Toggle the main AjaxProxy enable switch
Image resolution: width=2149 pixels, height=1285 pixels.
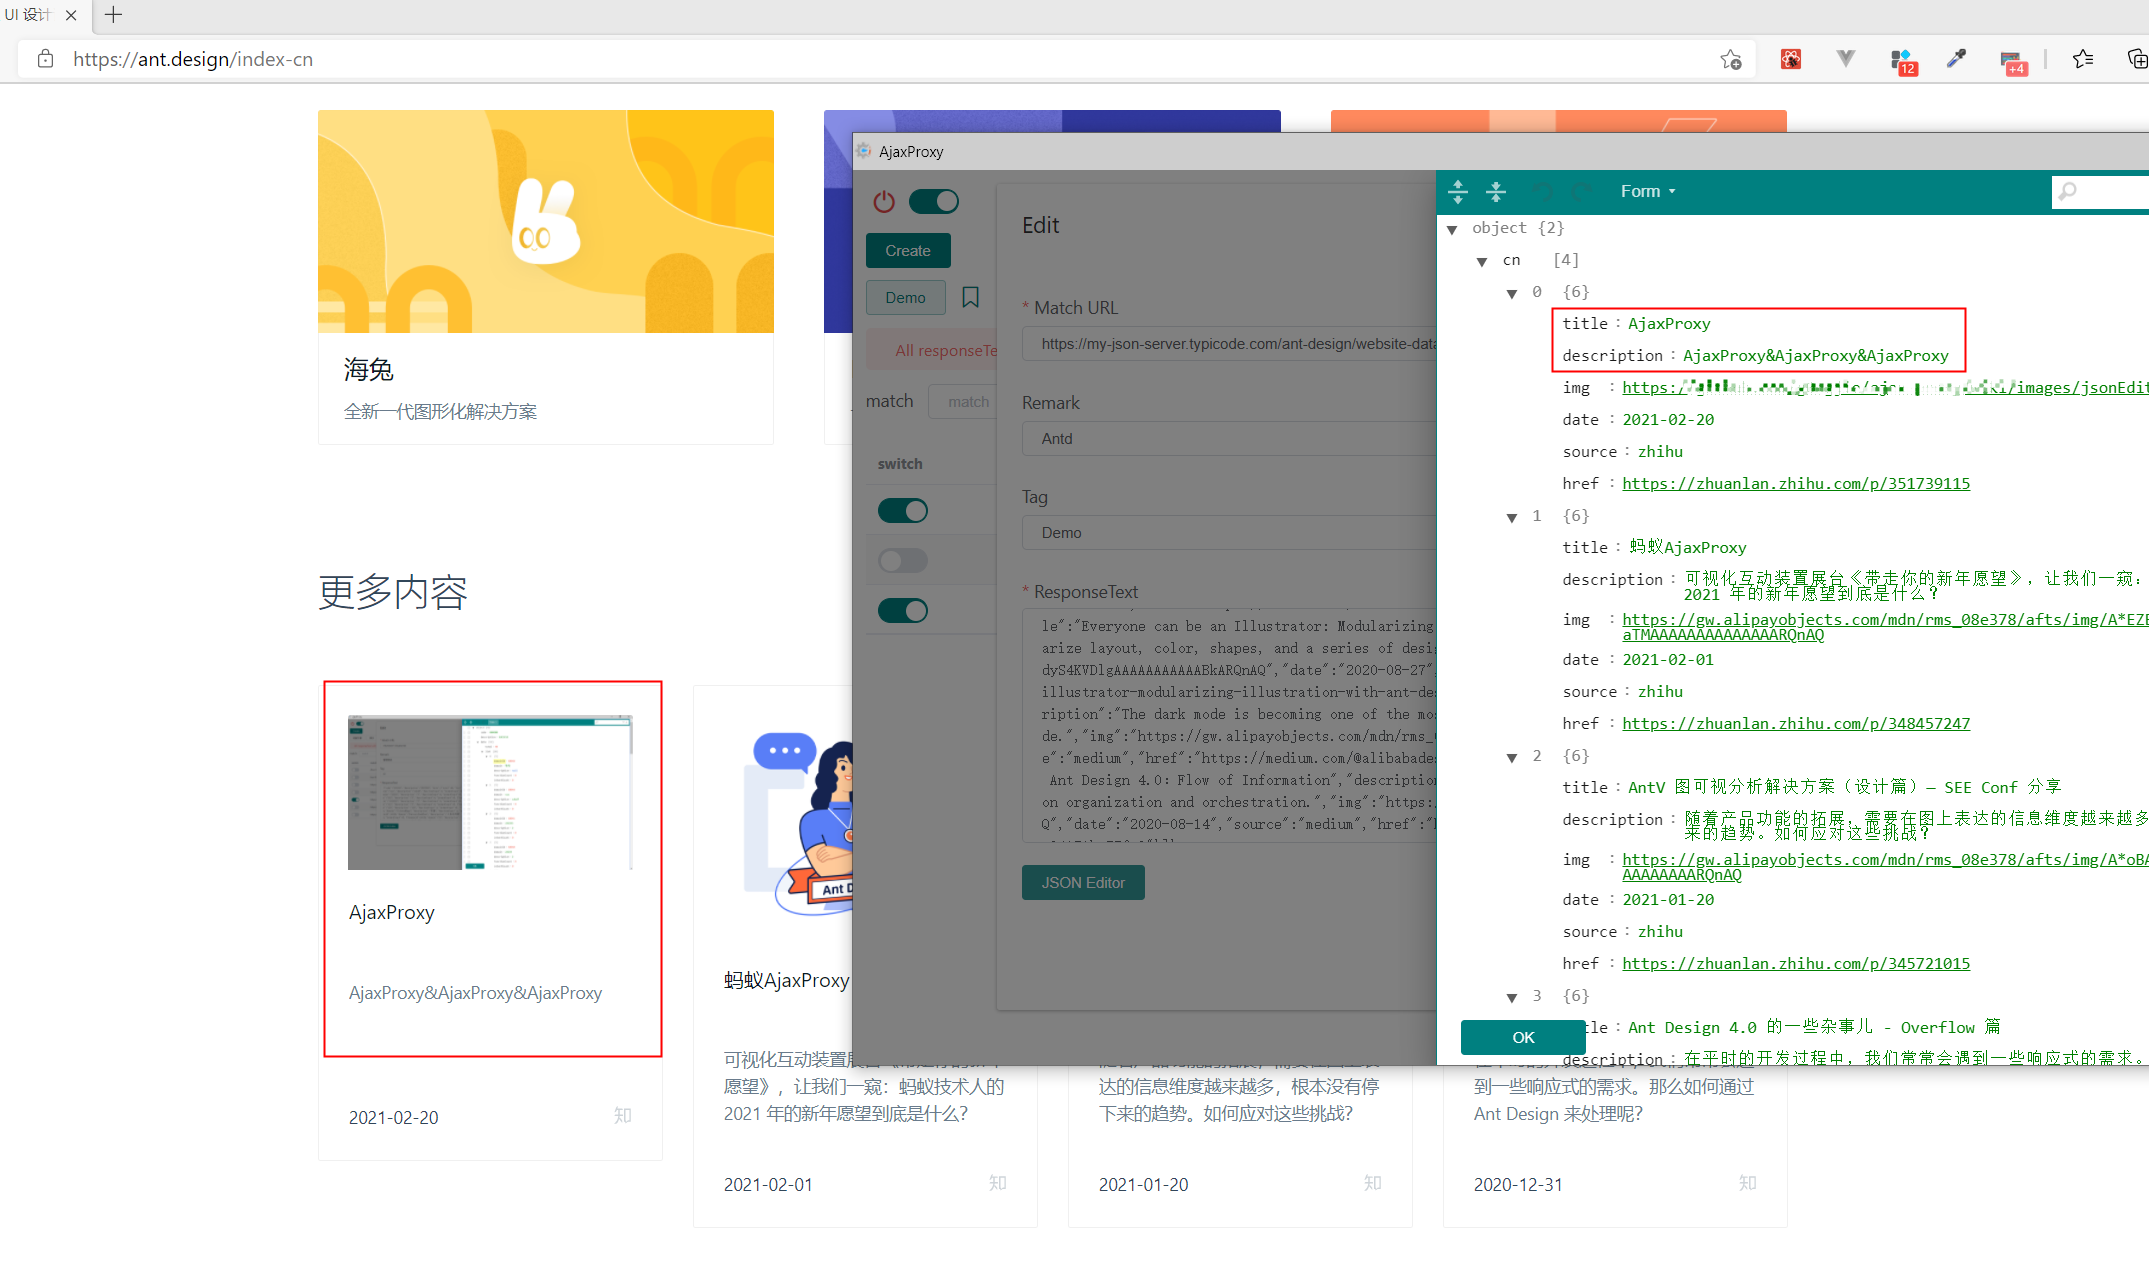934,202
